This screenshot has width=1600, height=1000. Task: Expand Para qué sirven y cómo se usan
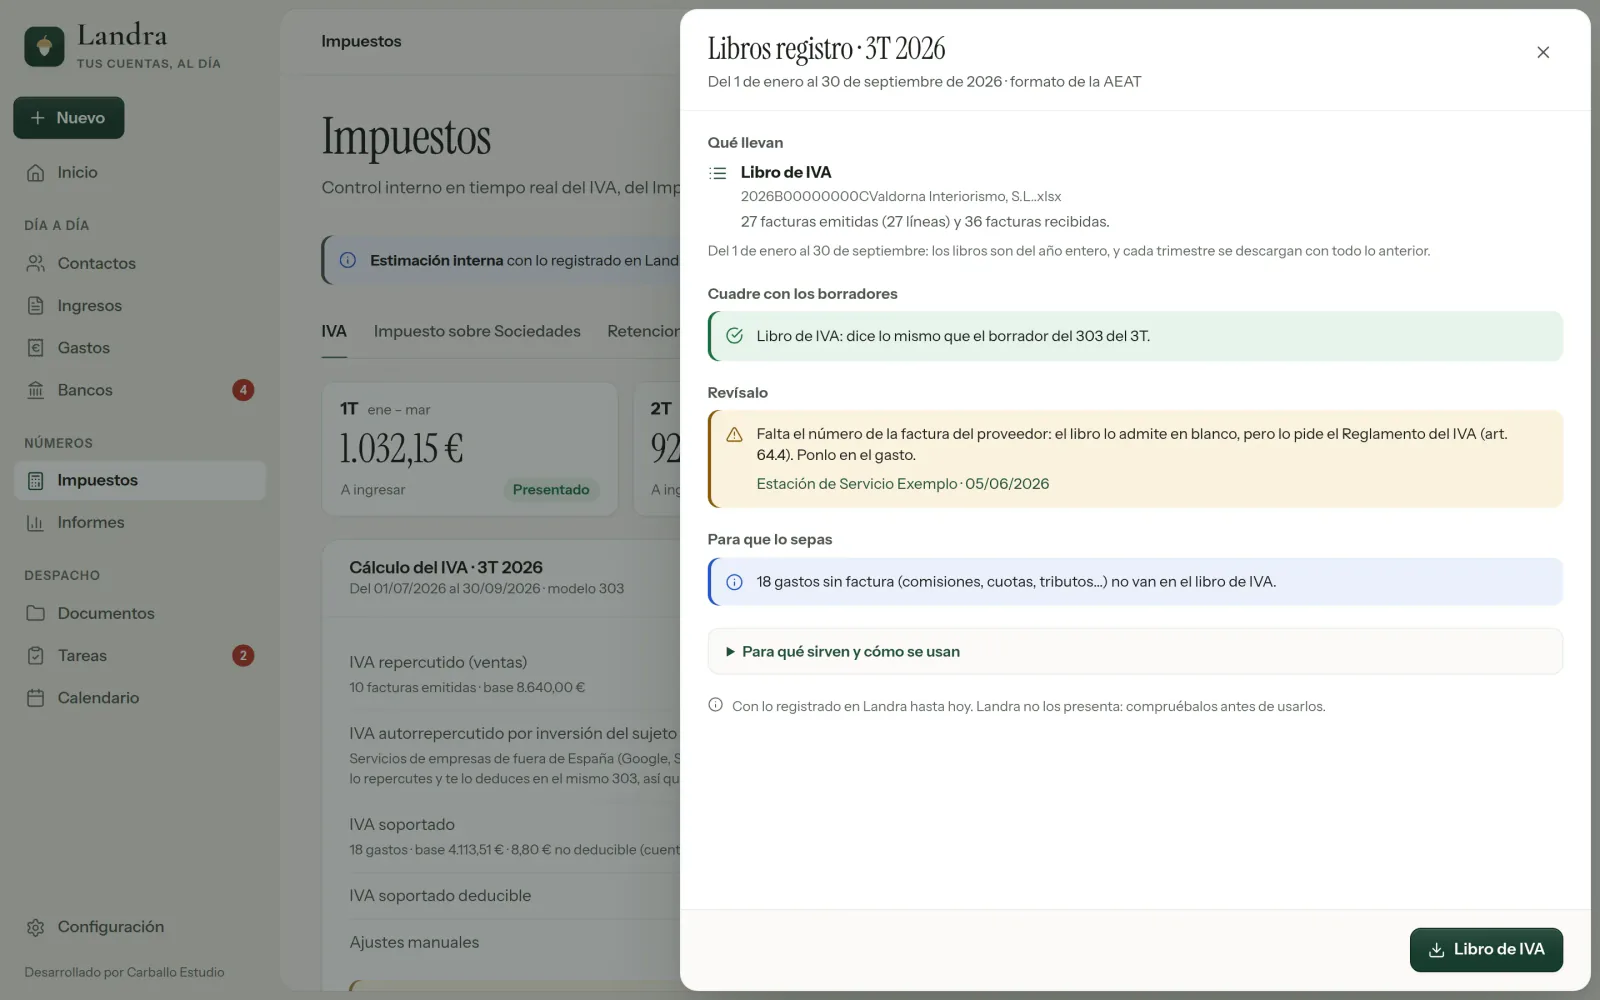pos(1135,652)
